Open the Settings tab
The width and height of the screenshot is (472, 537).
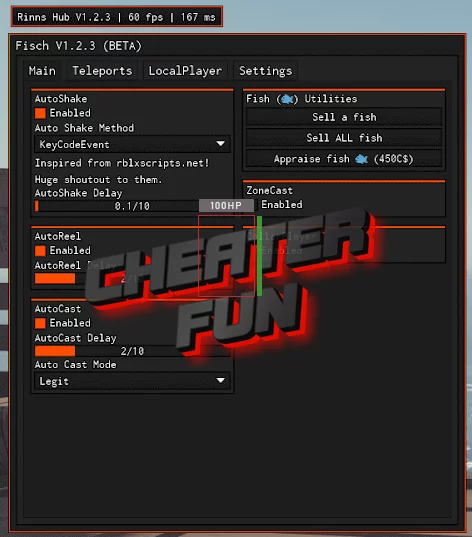click(265, 71)
